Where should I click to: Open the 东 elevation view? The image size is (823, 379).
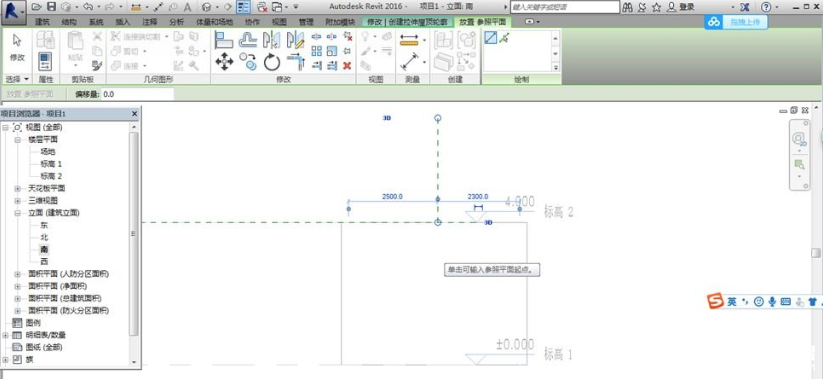click(44, 225)
